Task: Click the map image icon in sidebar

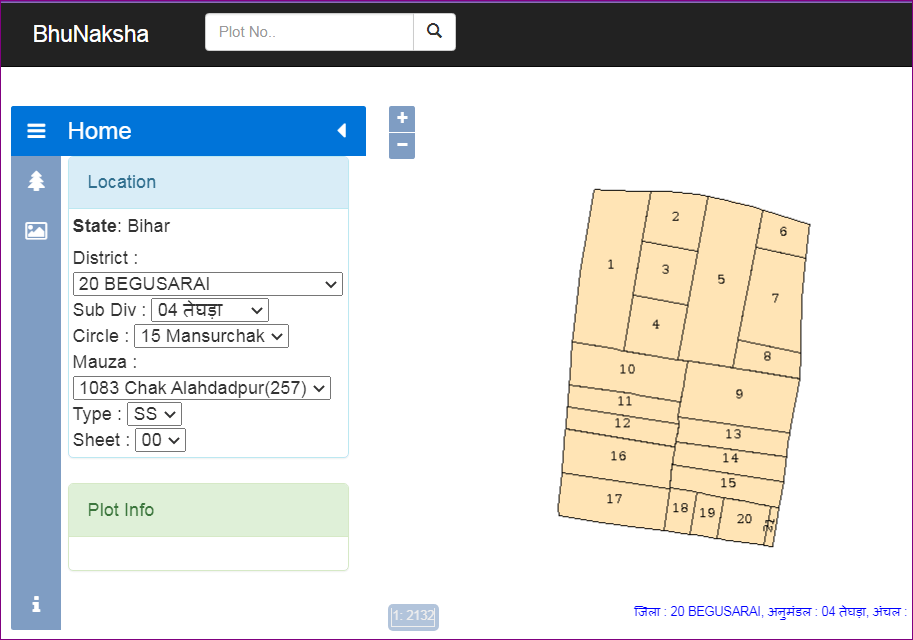Action: pos(36,230)
